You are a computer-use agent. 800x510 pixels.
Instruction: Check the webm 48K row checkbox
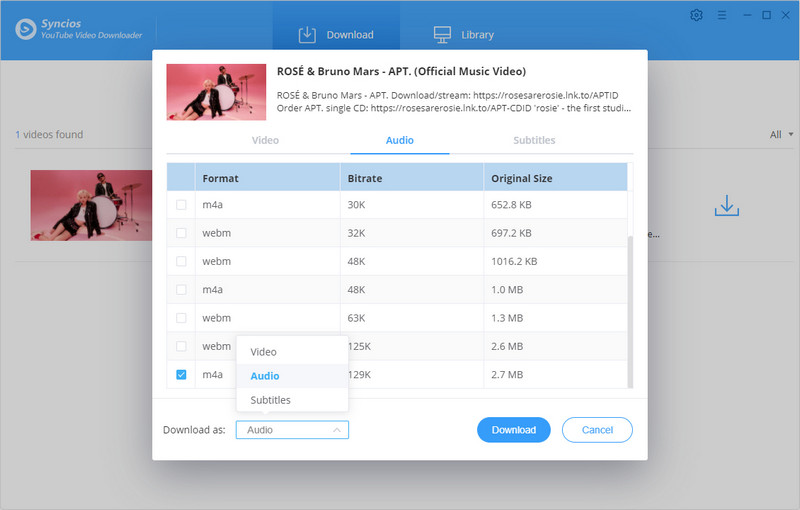point(181,261)
